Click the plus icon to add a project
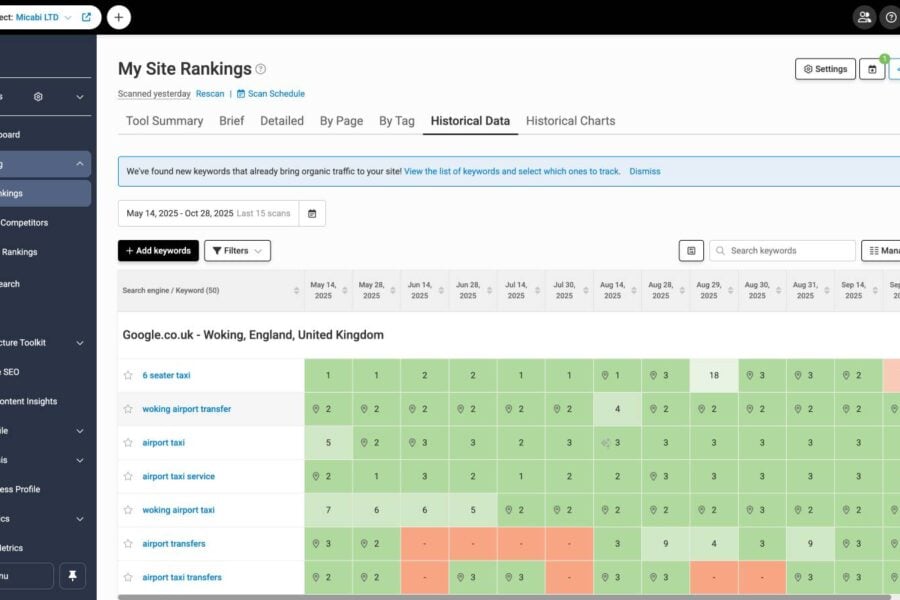The height and width of the screenshot is (600, 900). click(x=118, y=17)
